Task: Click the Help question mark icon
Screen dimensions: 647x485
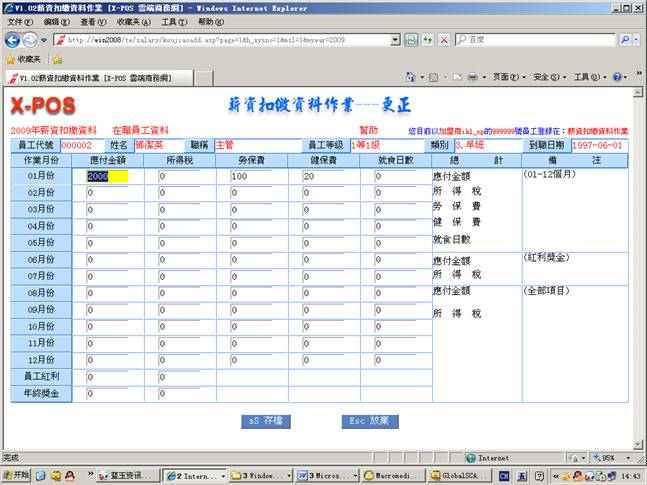Action: 617,77
